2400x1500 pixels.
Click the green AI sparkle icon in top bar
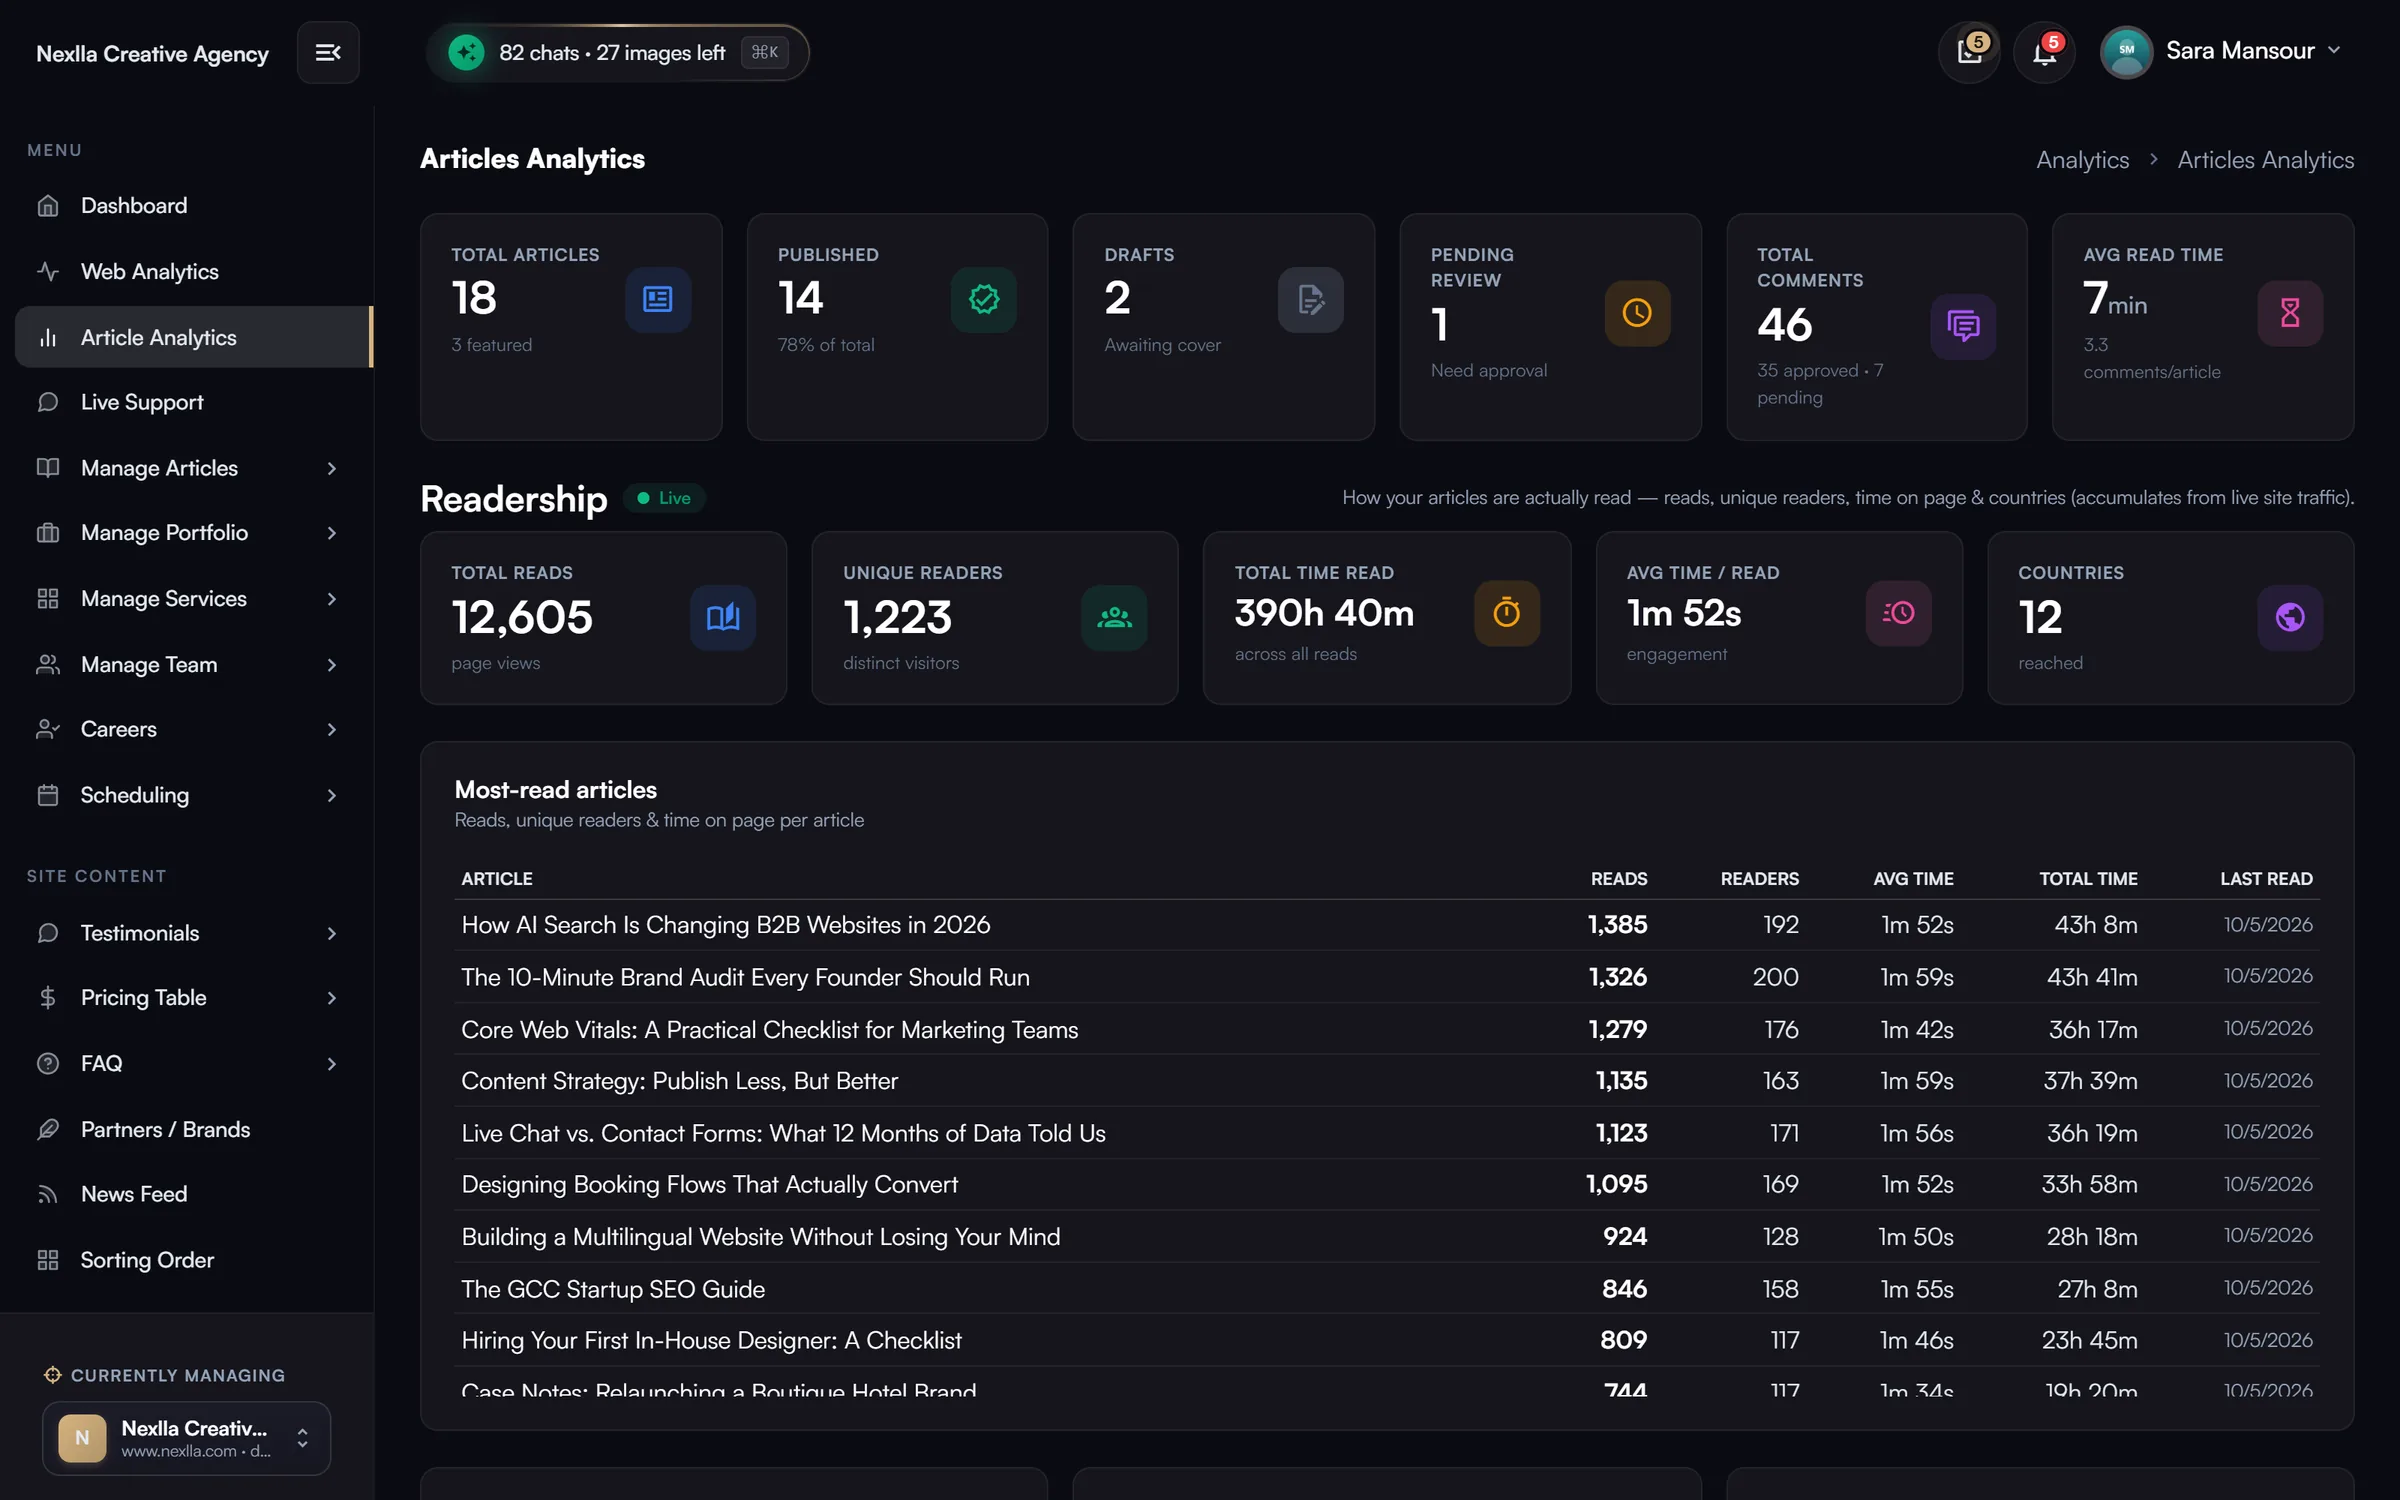pos(466,52)
